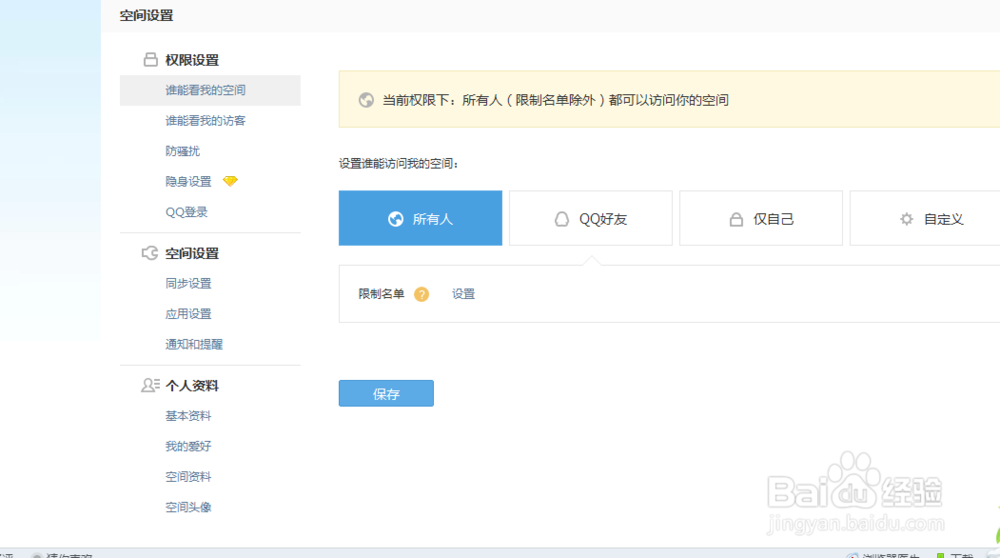Click 设置 link for 限制名单
The height and width of the screenshot is (558, 1000).
point(464,294)
